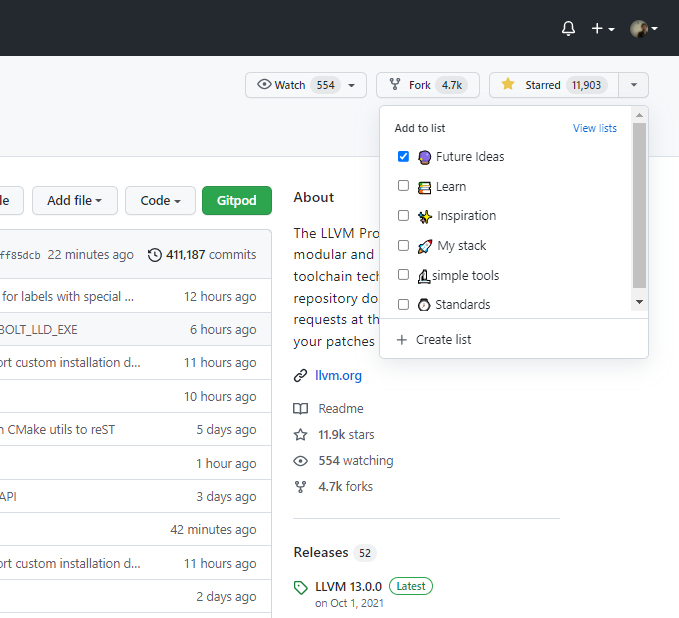Screen dimensions: 679x618
Task: Check the My stack list
Action: click(x=403, y=245)
